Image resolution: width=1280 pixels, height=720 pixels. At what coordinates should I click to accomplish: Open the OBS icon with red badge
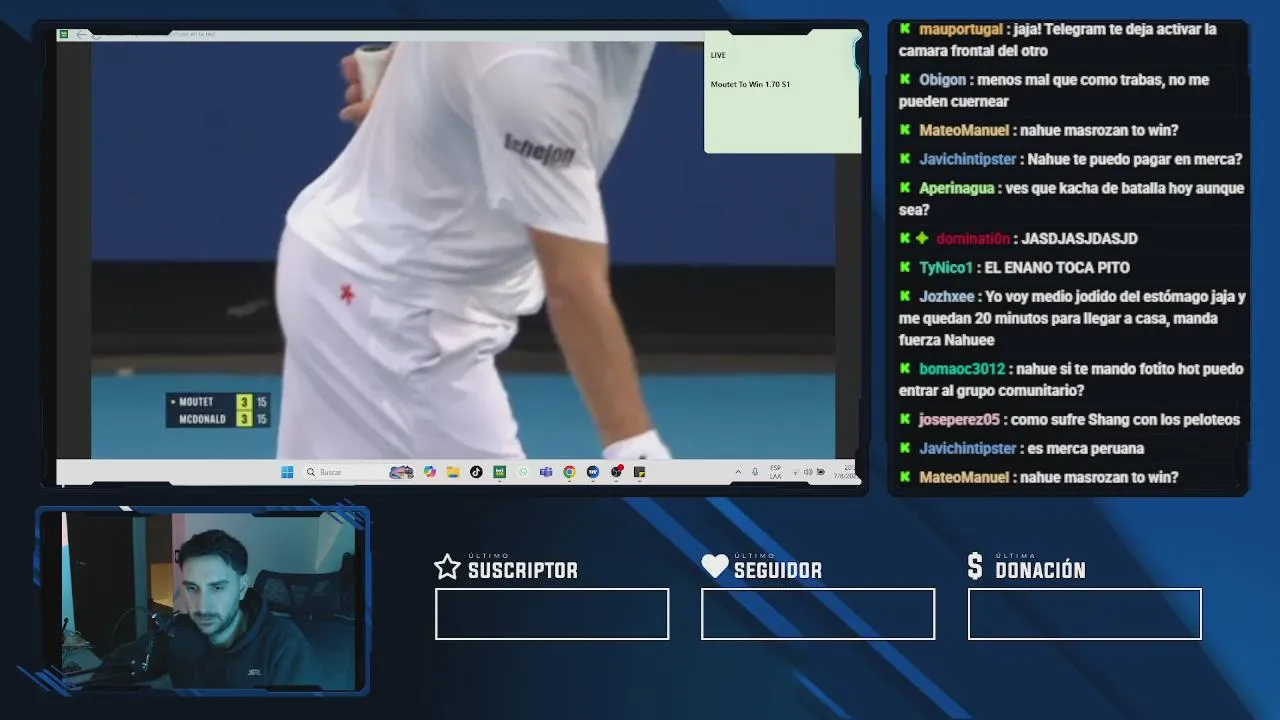tap(616, 472)
